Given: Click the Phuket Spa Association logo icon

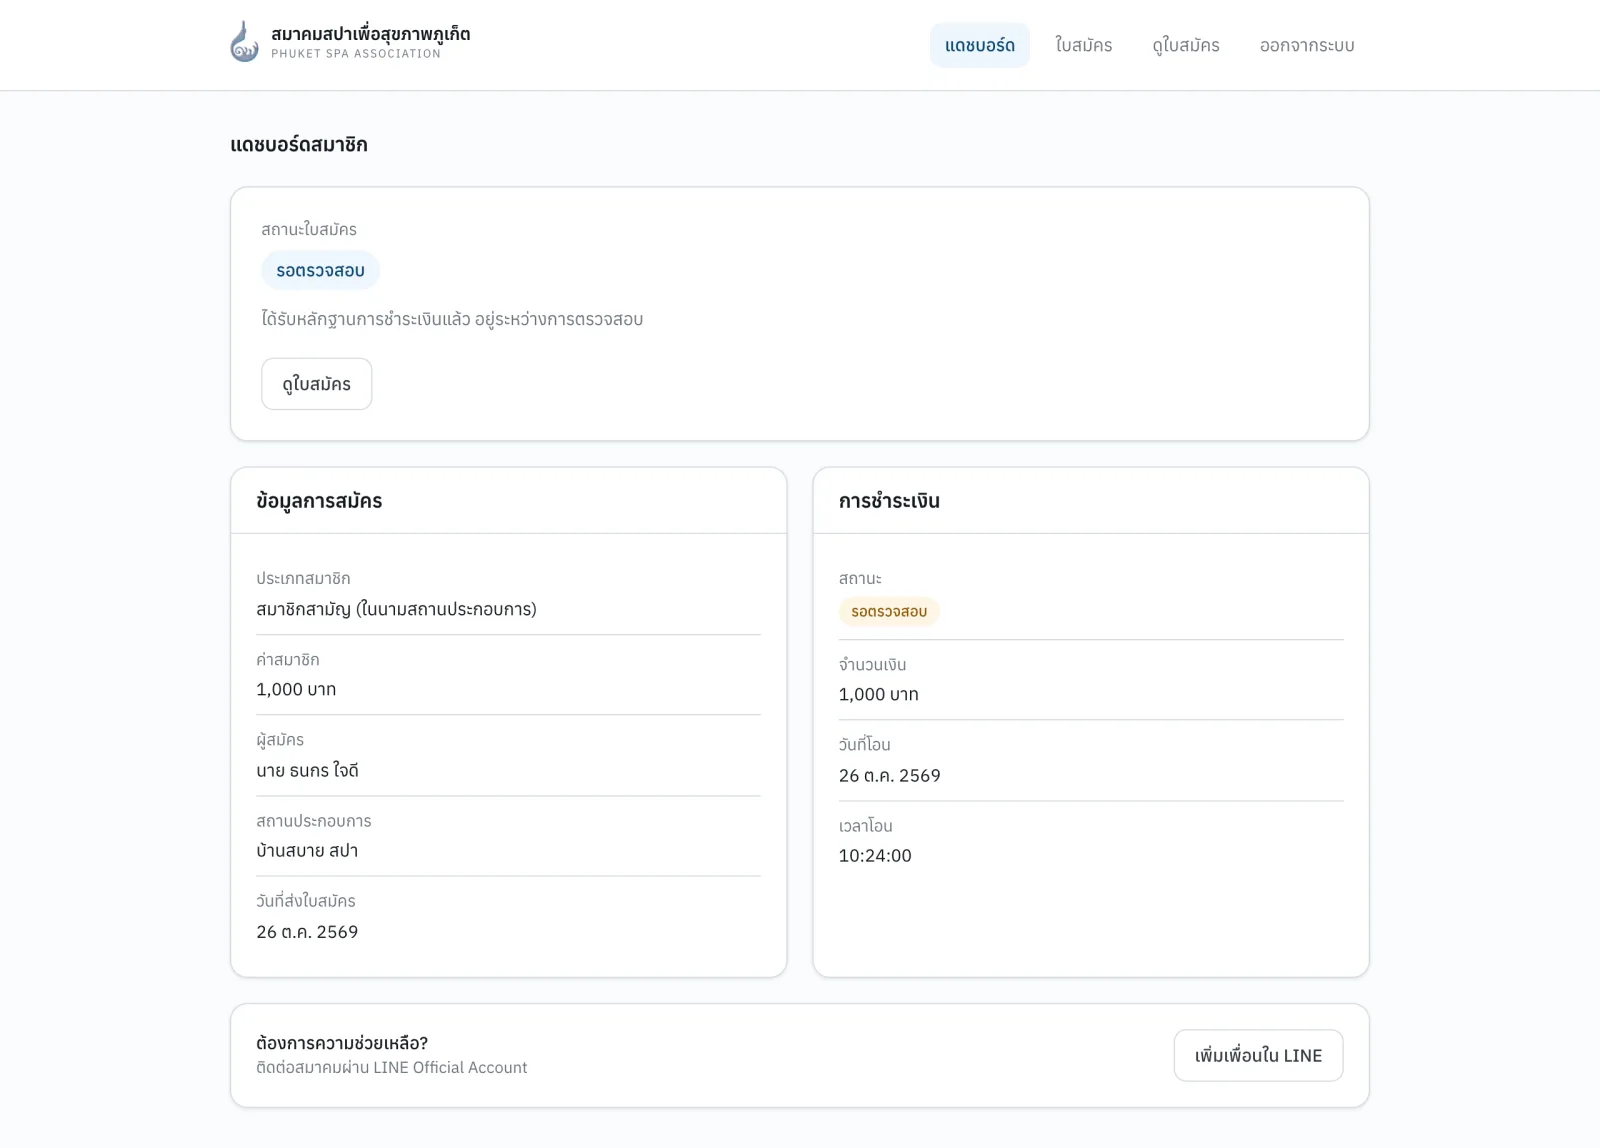Looking at the screenshot, I should pyautogui.click(x=244, y=42).
